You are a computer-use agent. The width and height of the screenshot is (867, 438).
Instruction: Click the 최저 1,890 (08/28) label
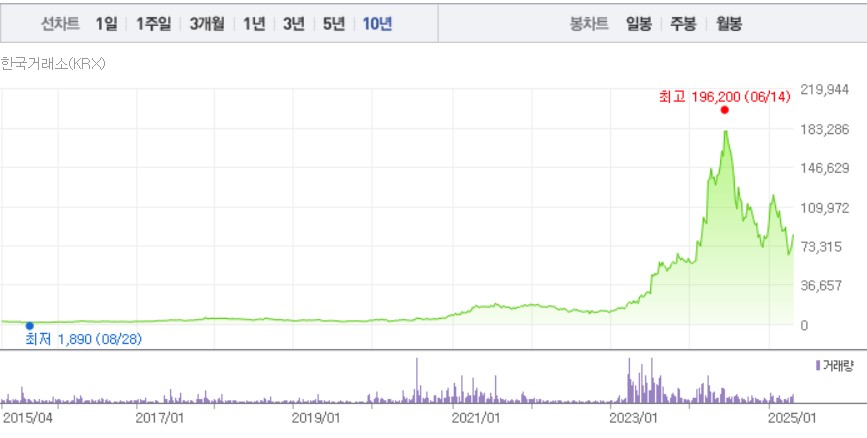tap(83, 339)
